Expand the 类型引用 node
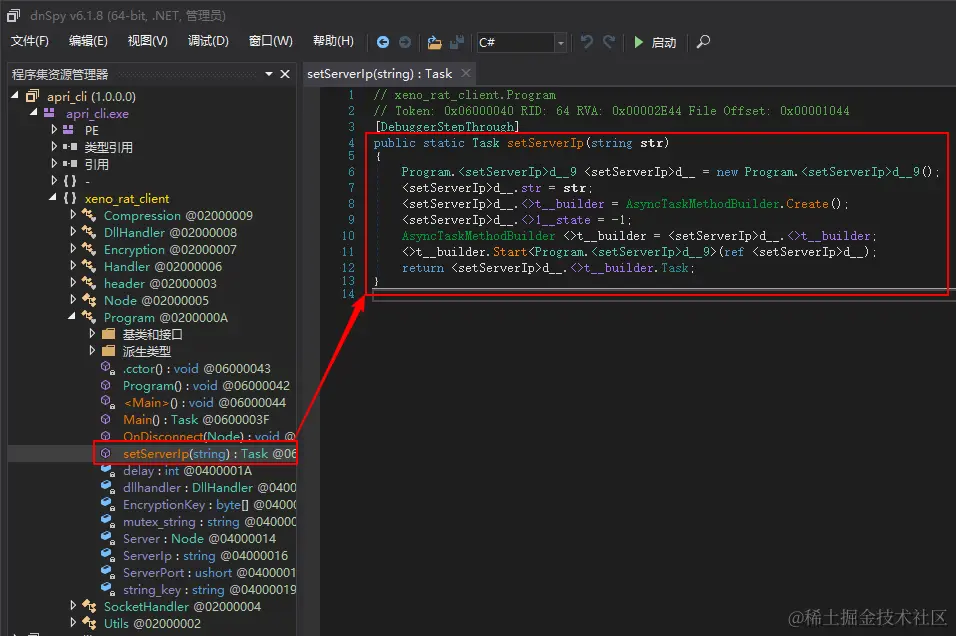 point(54,147)
